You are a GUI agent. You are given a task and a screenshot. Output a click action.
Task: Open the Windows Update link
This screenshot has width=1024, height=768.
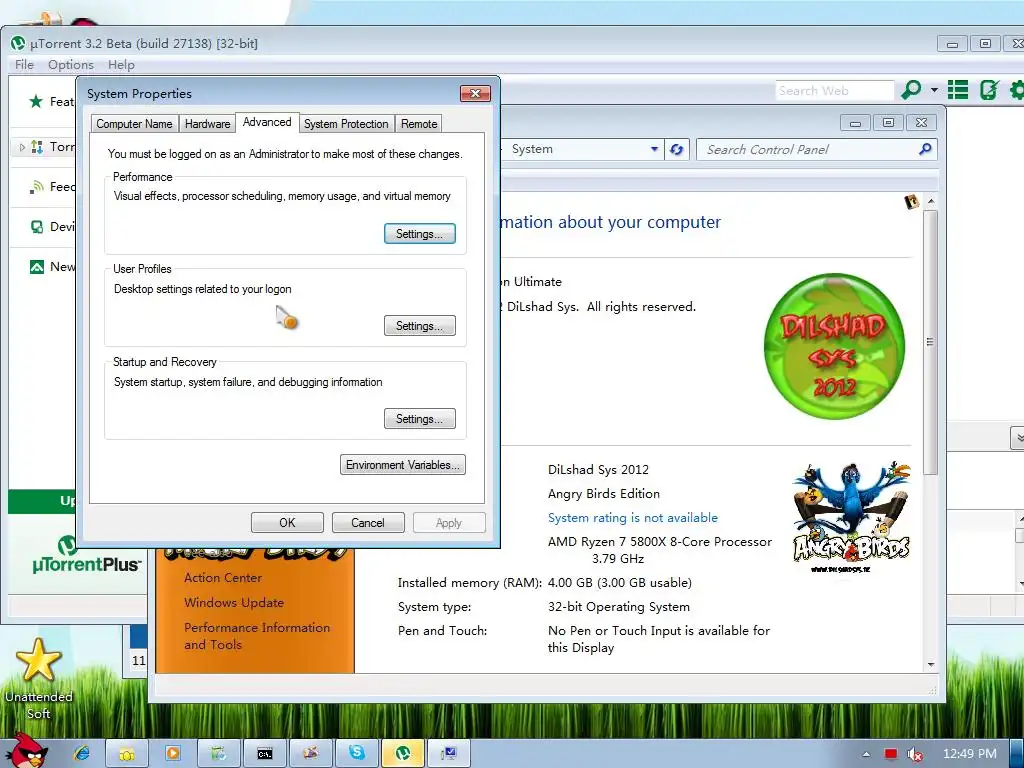(x=234, y=602)
